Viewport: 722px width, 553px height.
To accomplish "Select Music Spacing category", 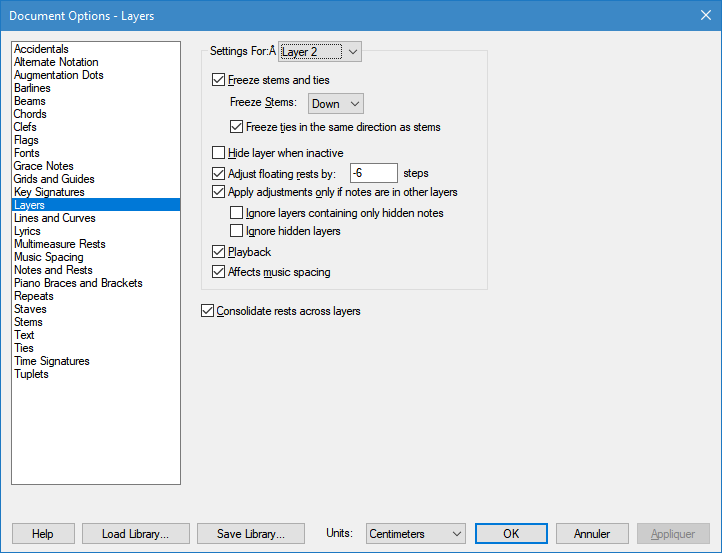I will 48,257.
